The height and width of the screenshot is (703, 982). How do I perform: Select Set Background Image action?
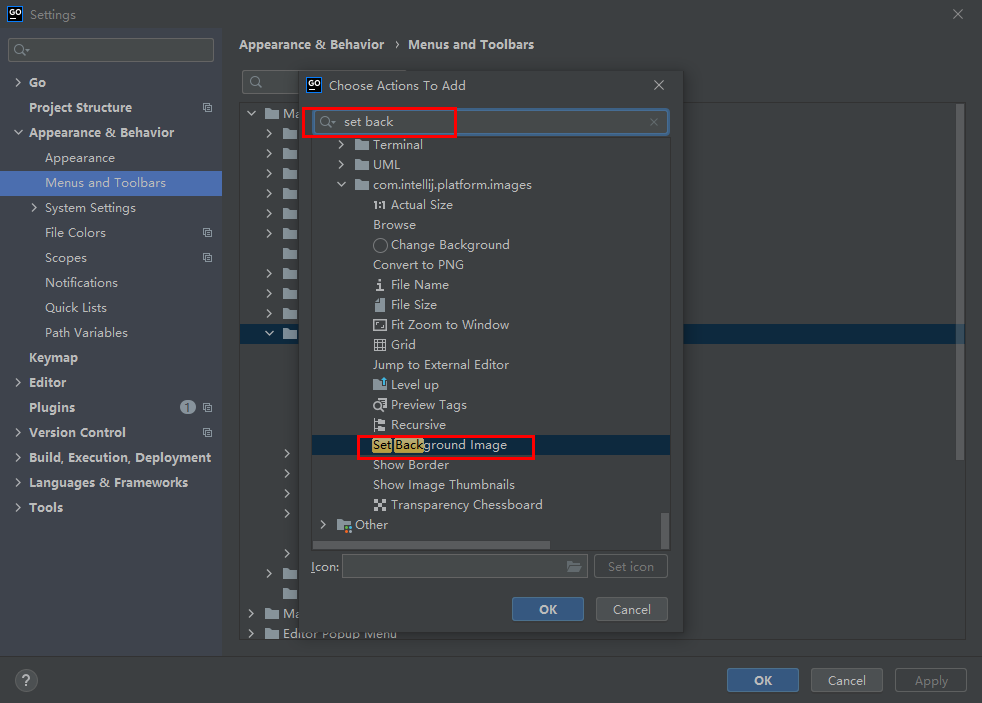coord(440,445)
